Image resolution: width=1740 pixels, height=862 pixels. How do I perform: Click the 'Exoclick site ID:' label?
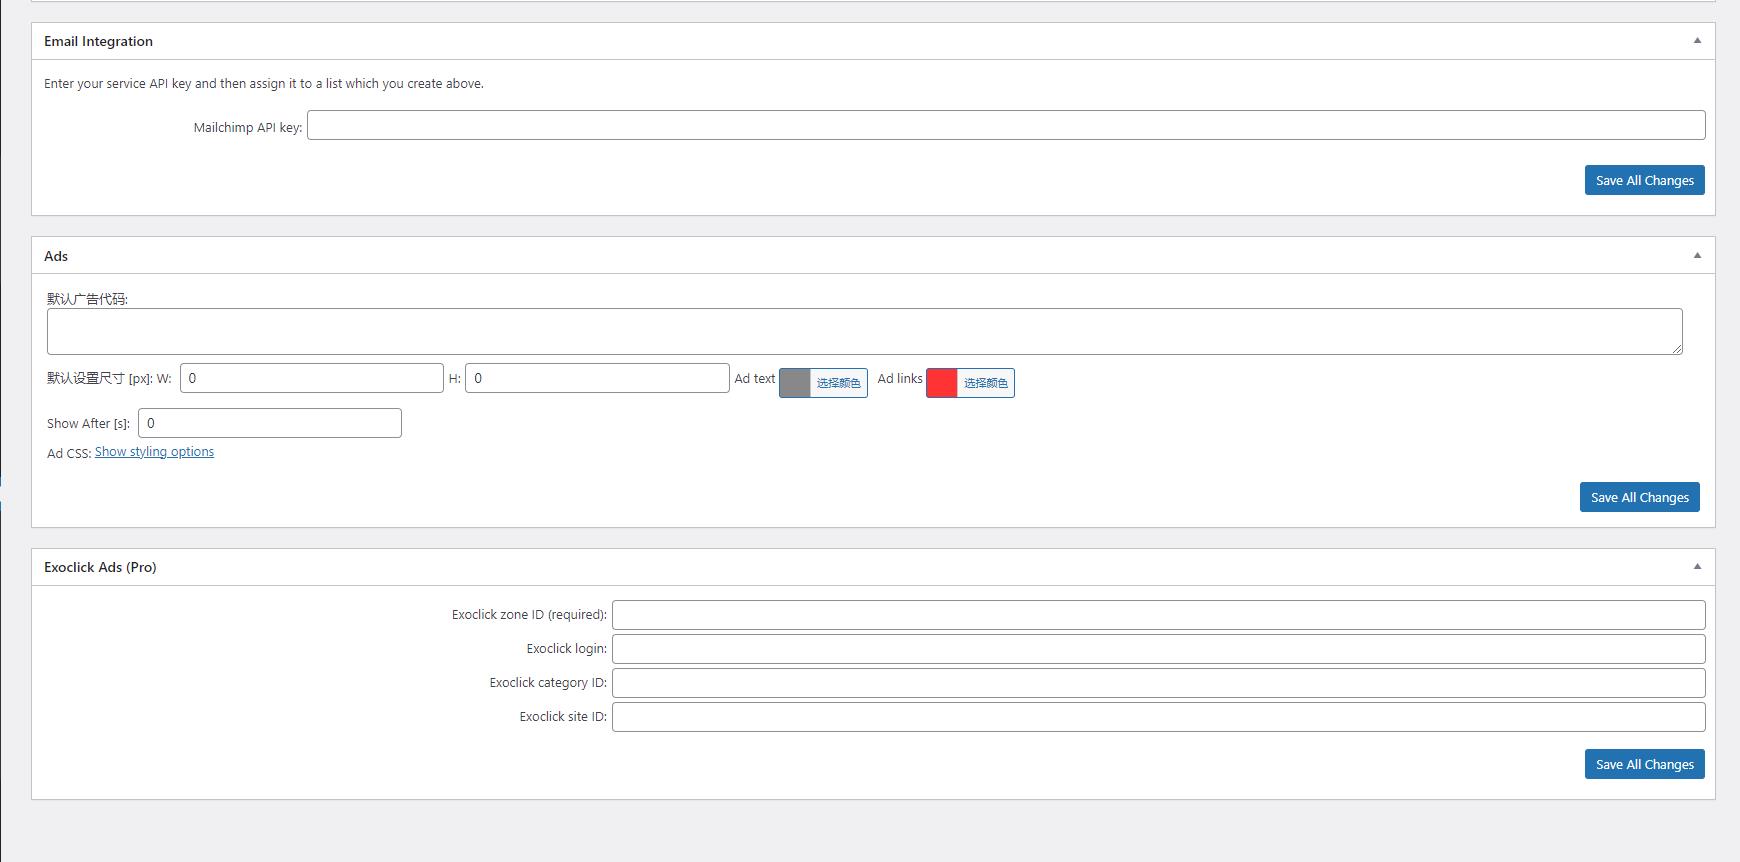pyautogui.click(x=563, y=717)
